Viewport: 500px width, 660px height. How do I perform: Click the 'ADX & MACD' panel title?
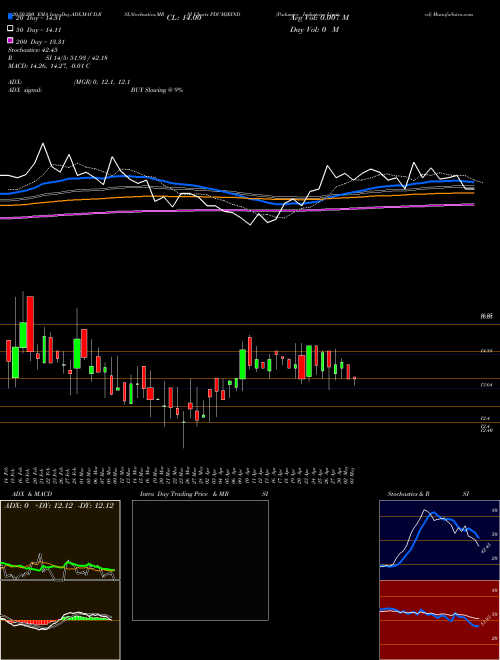32,494
